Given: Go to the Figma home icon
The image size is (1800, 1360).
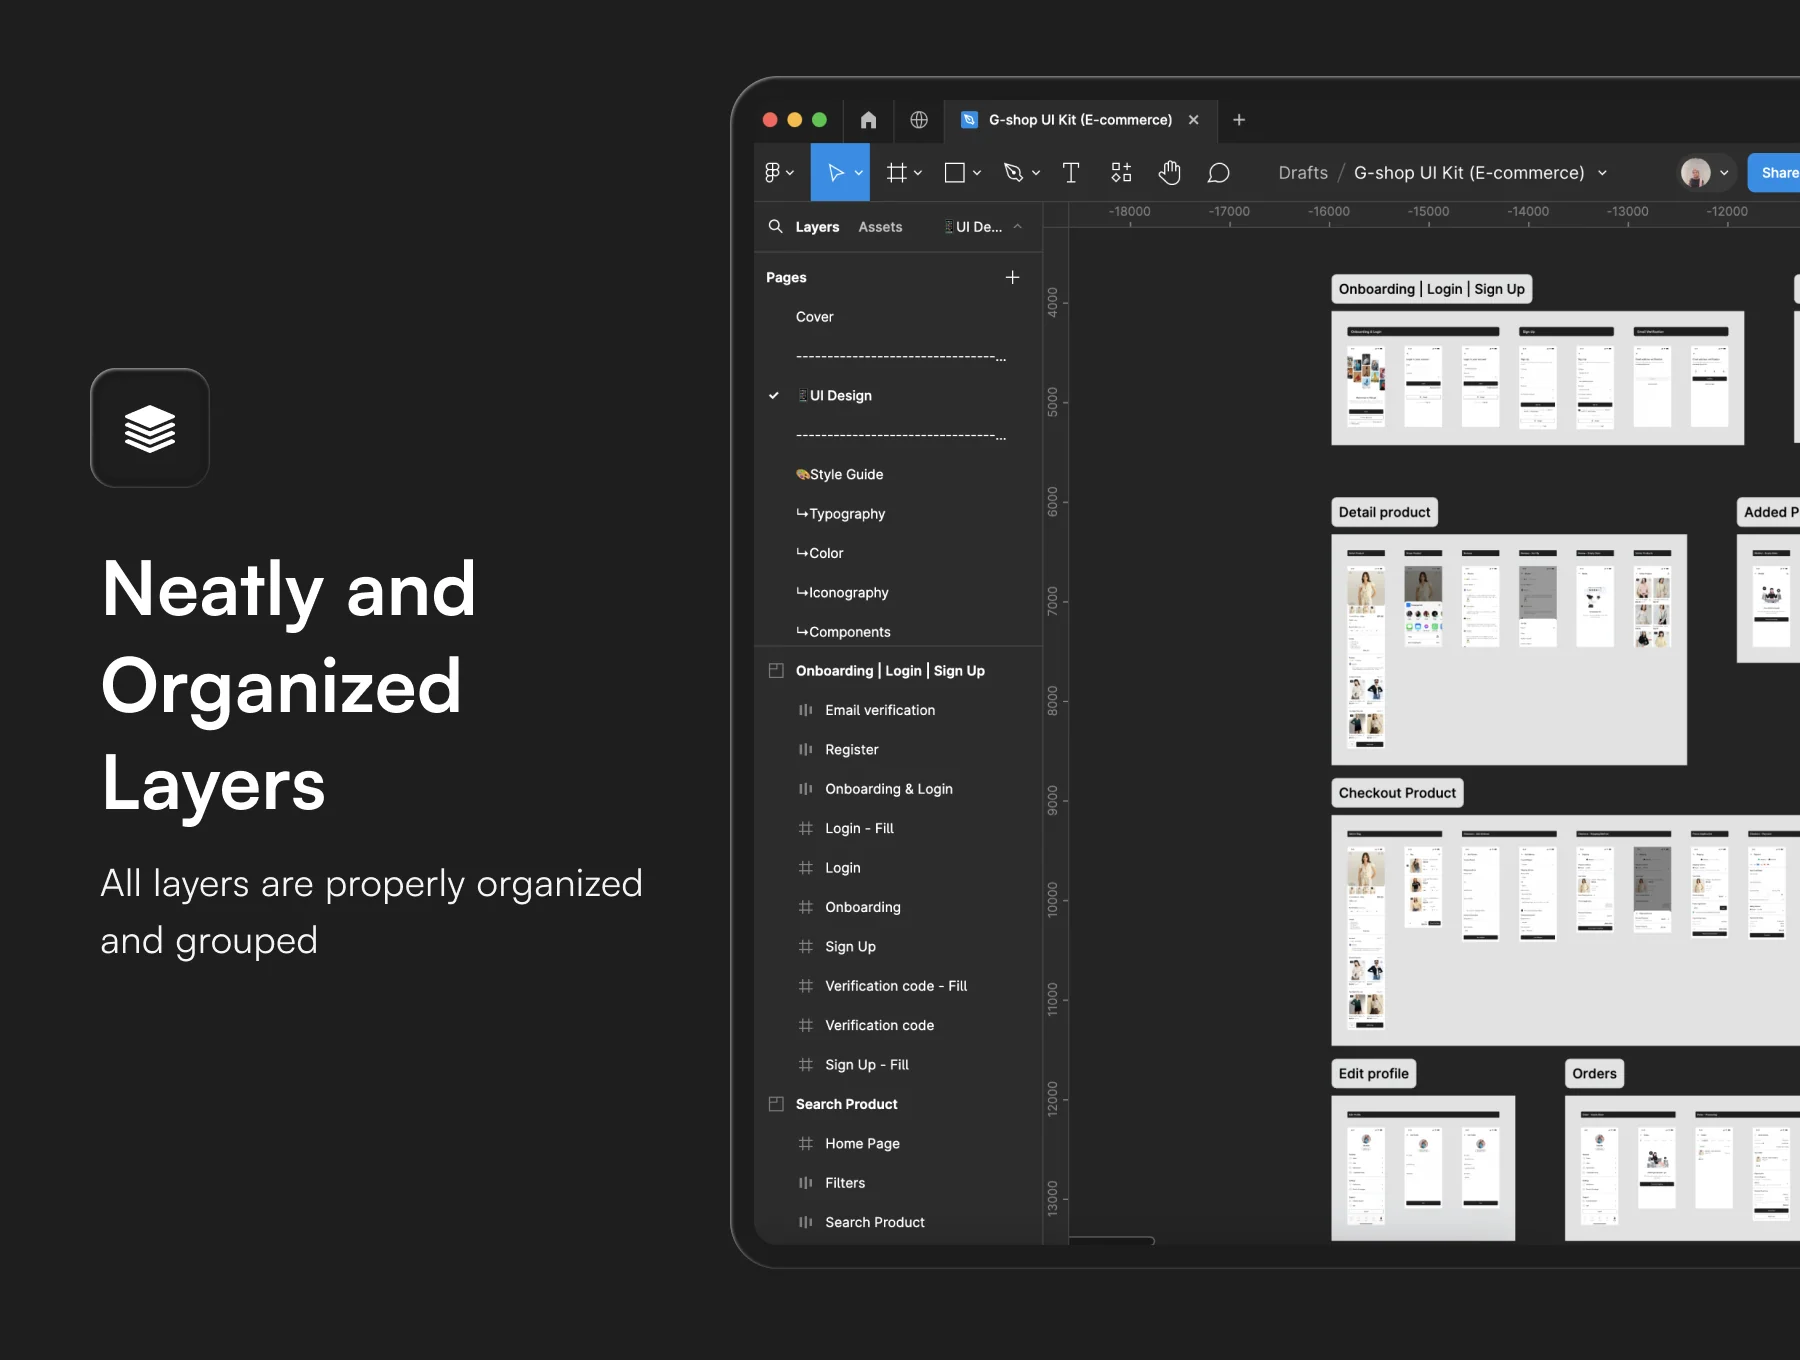Looking at the screenshot, I should point(868,120).
